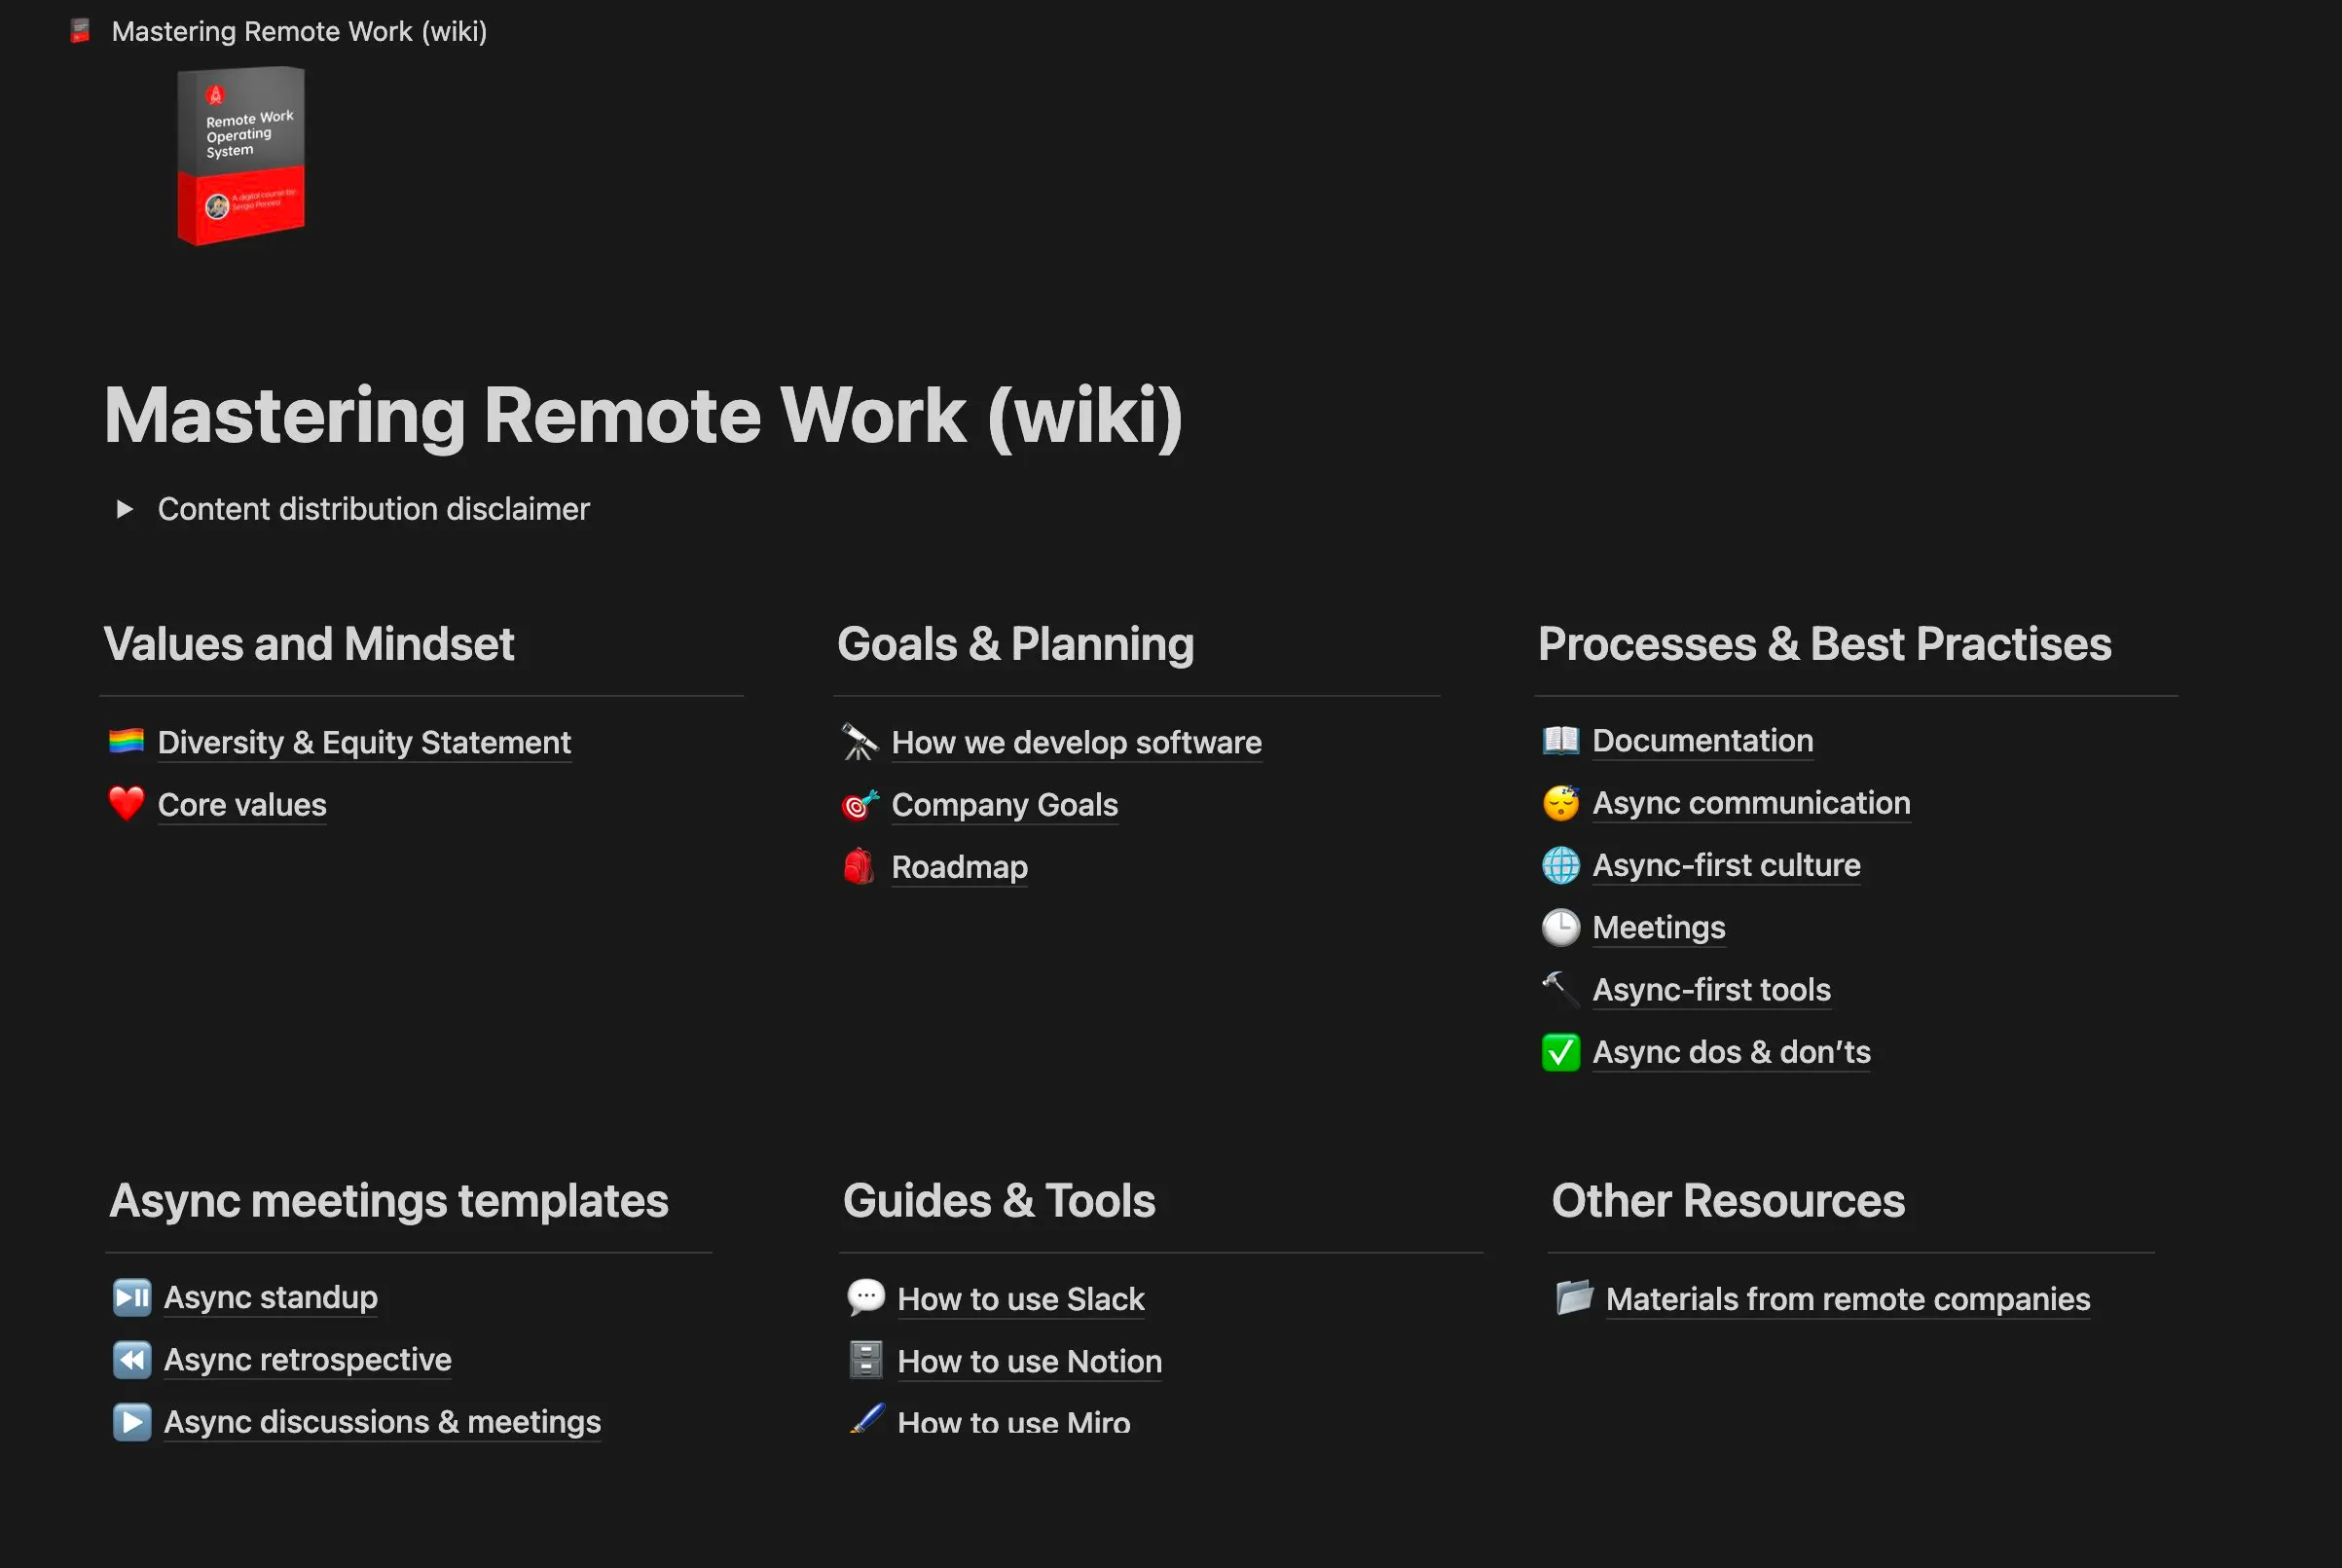
Task: Click the clock icon beside Meetings
Action: [1560, 927]
